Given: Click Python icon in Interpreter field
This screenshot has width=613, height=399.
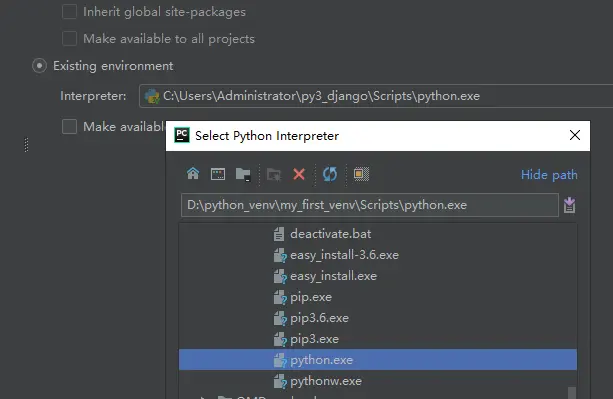Looking at the screenshot, I should (x=152, y=96).
